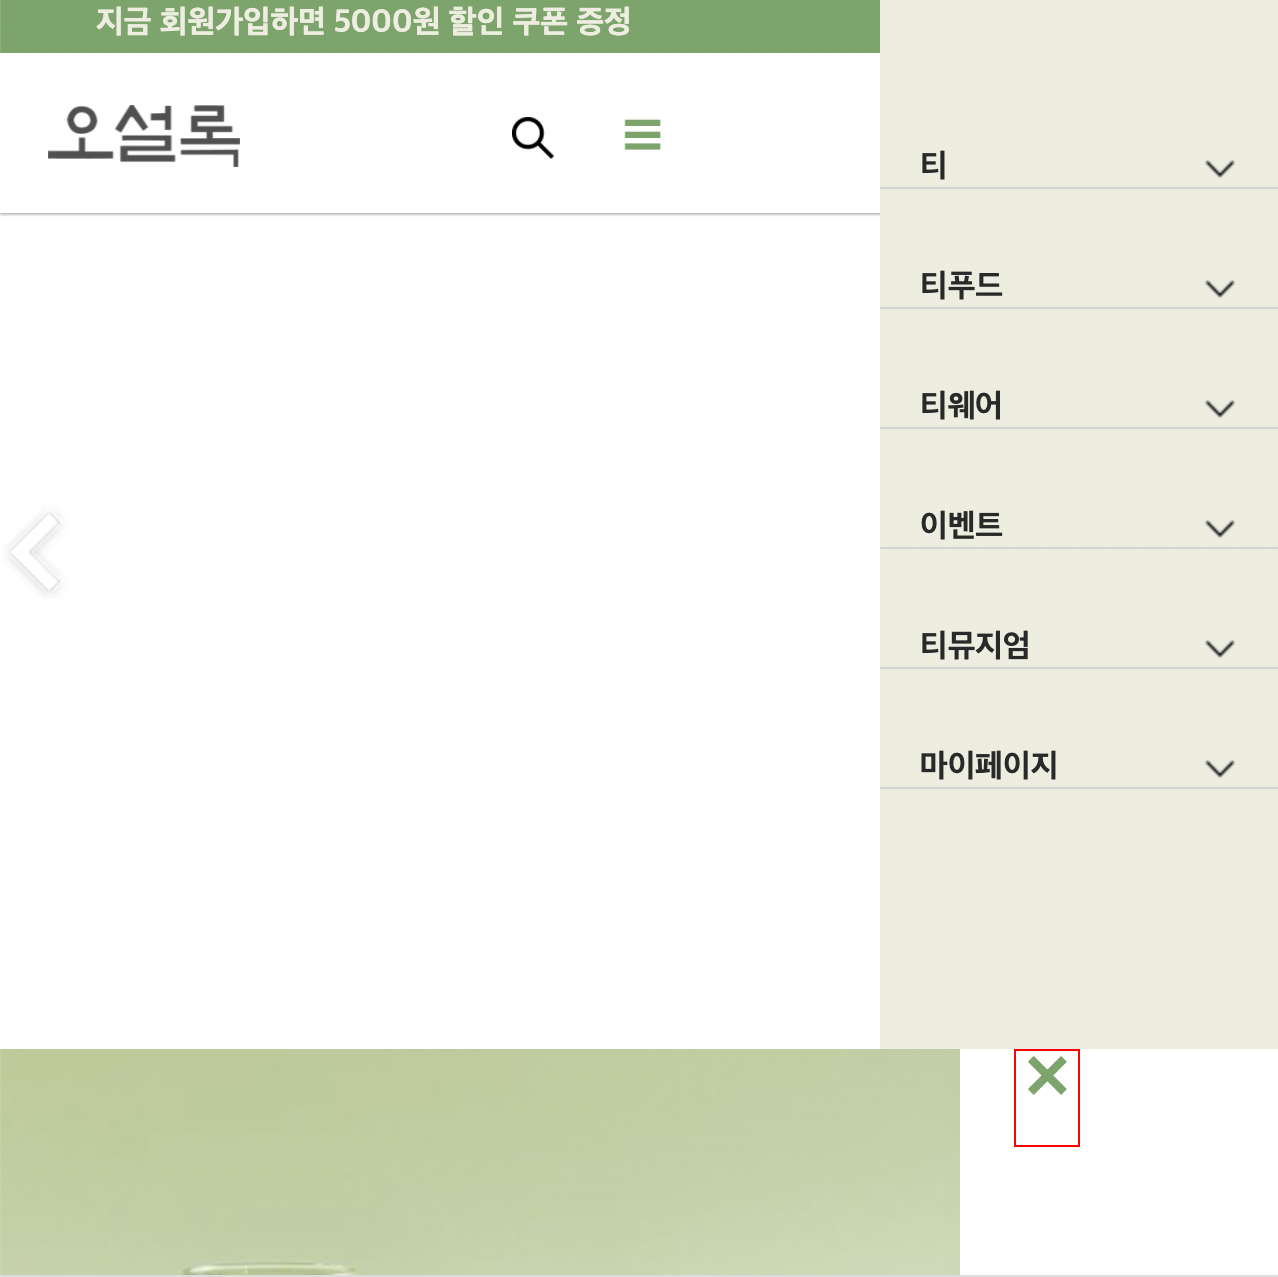The height and width of the screenshot is (1277, 1278).
Task: Expand the 티 menu chevron
Action: click(x=1220, y=168)
